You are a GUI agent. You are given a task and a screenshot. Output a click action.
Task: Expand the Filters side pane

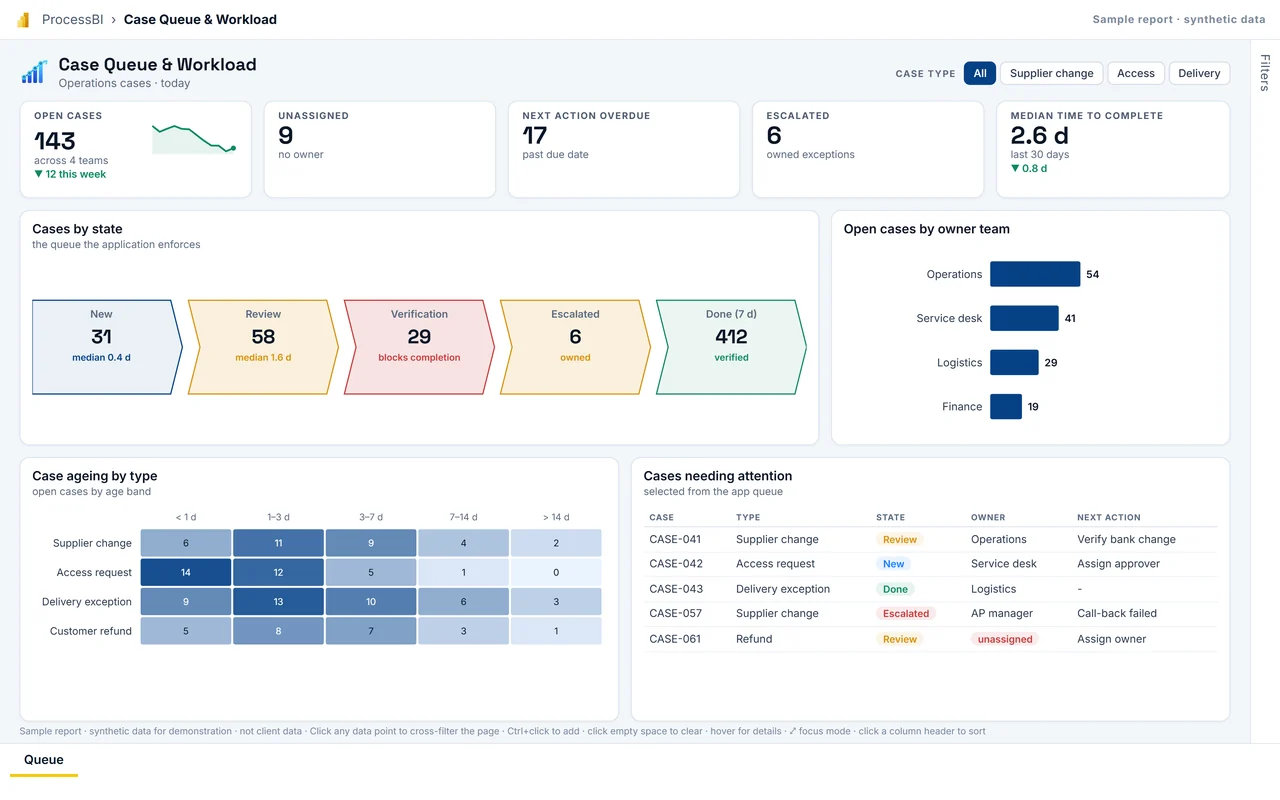(x=1265, y=73)
